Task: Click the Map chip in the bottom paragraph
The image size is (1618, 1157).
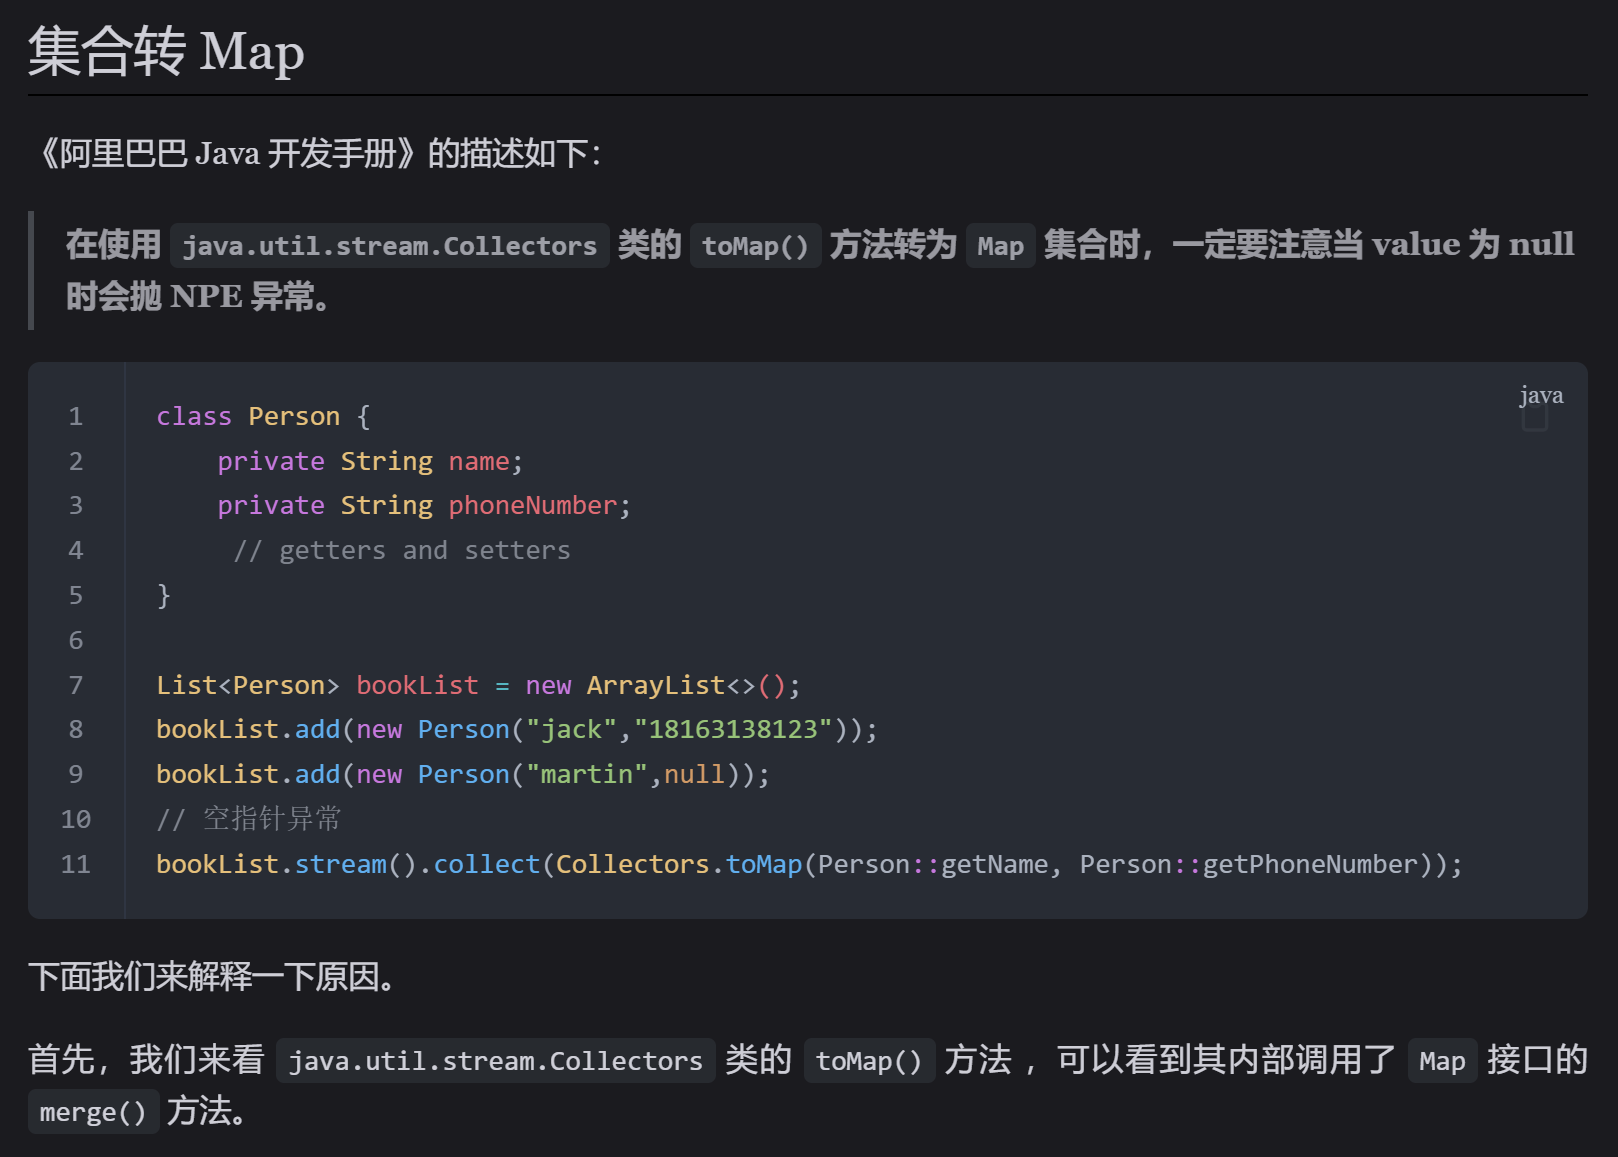Action: click(1442, 1060)
